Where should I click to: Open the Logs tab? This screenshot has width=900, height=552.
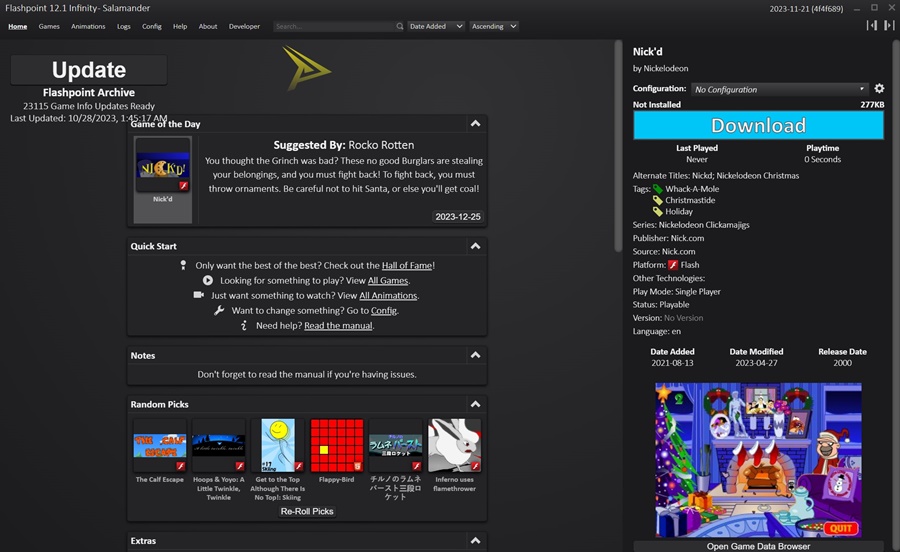click(124, 26)
